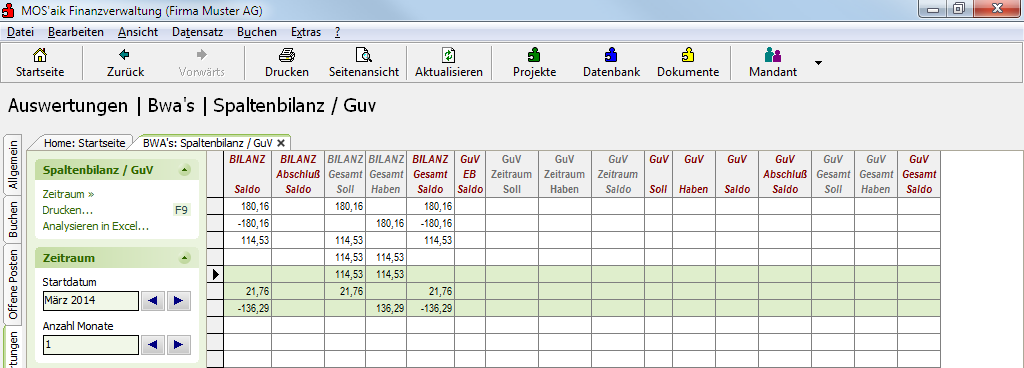
Task: Open the ? help menu
Action: tap(337, 32)
